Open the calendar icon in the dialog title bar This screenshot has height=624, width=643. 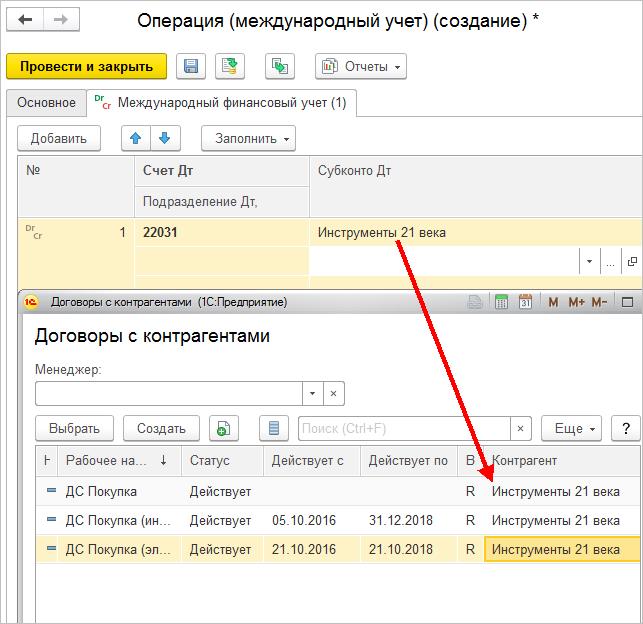(525, 302)
